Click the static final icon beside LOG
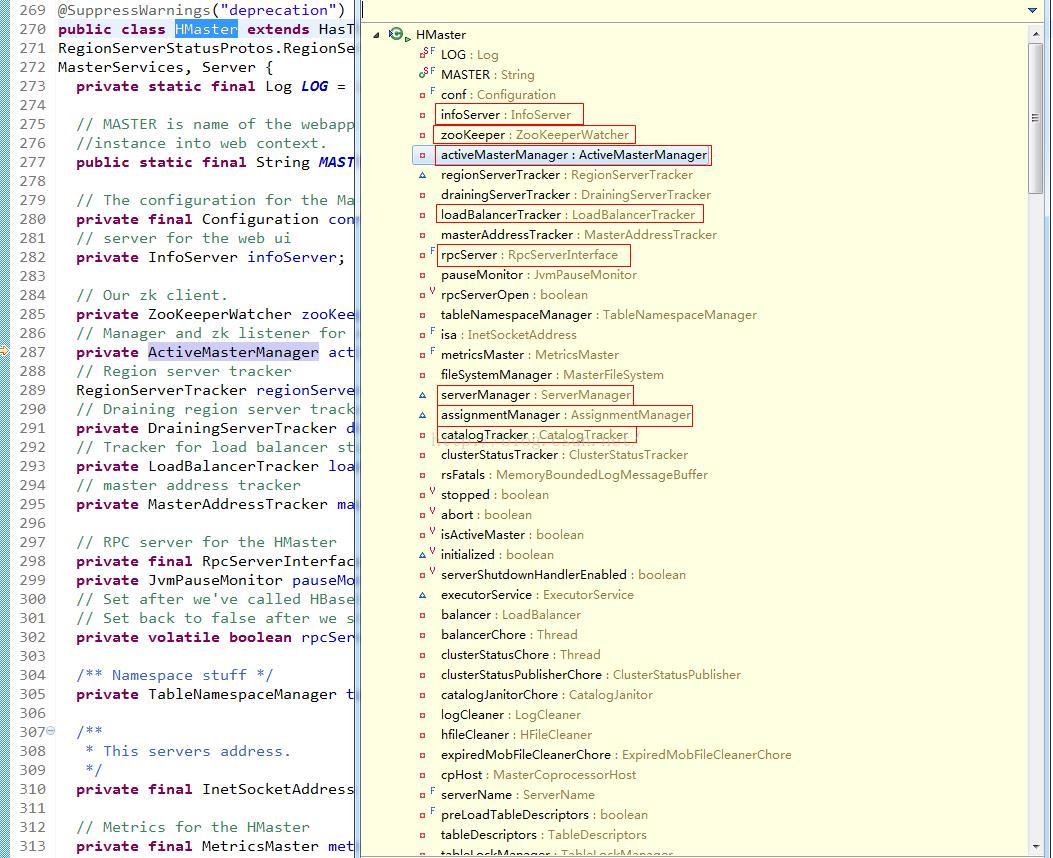This screenshot has height=858, width=1053. [426, 53]
